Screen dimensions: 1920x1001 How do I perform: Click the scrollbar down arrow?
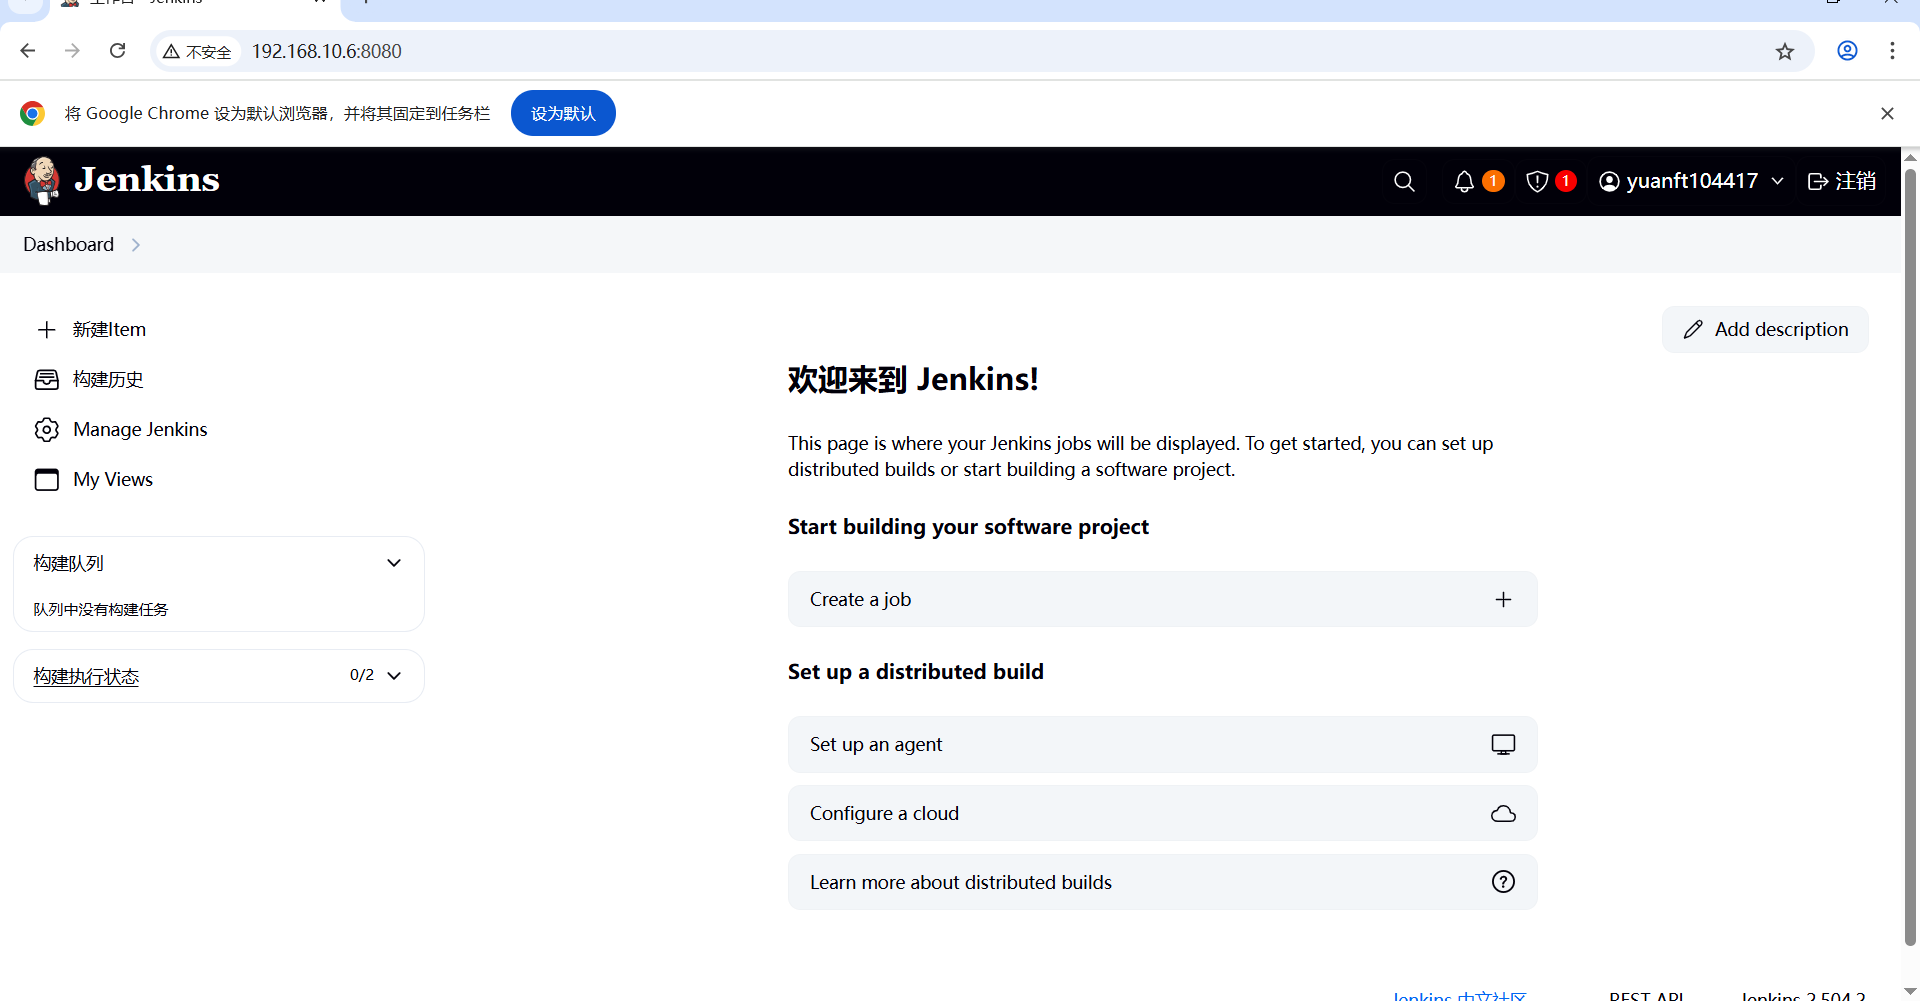click(1910, 992)
